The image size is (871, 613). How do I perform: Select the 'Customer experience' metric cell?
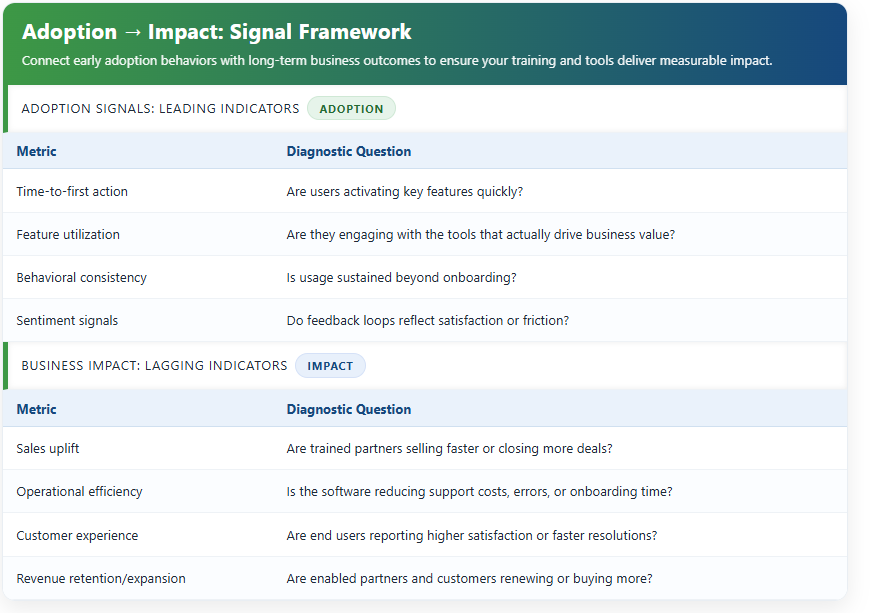click(x=77, y=536)
